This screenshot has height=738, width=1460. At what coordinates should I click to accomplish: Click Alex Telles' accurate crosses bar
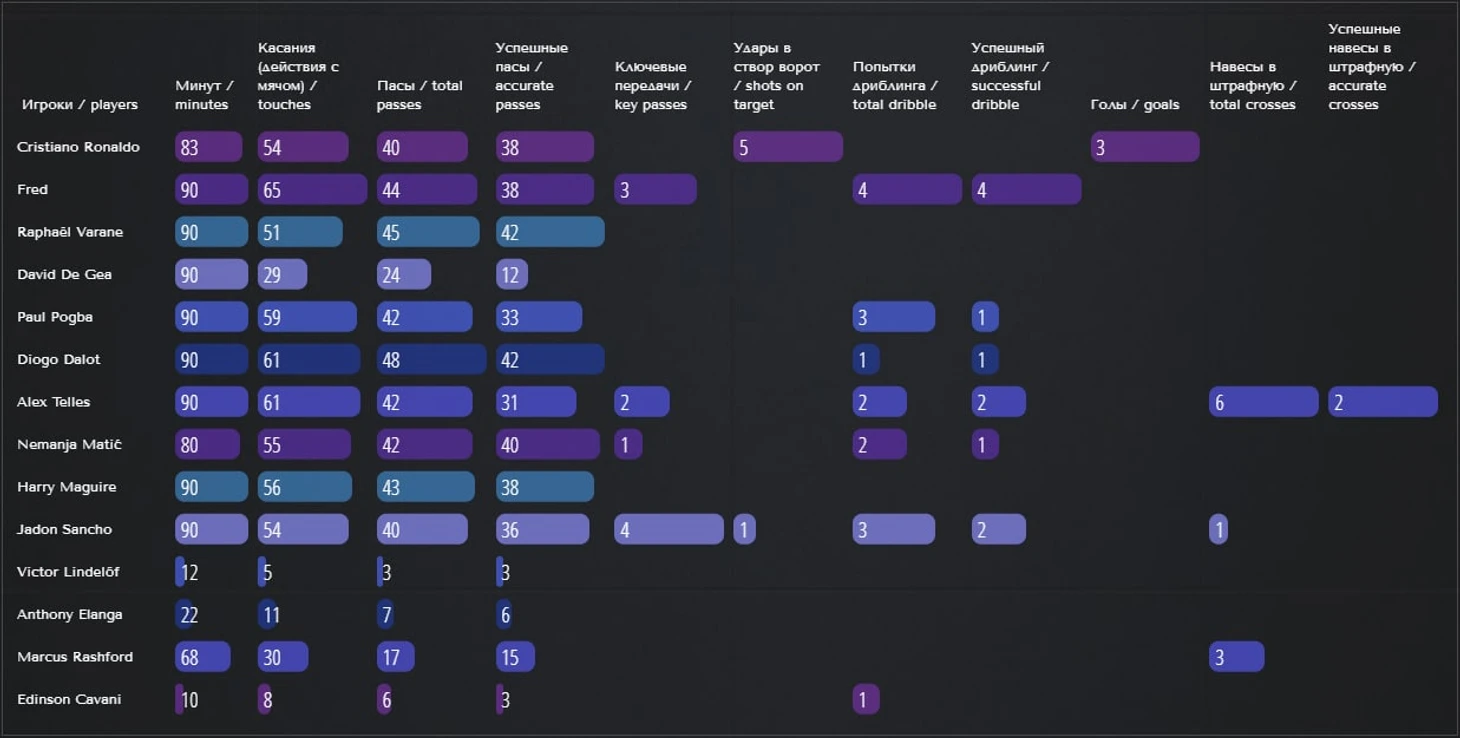pos(1383,402)
